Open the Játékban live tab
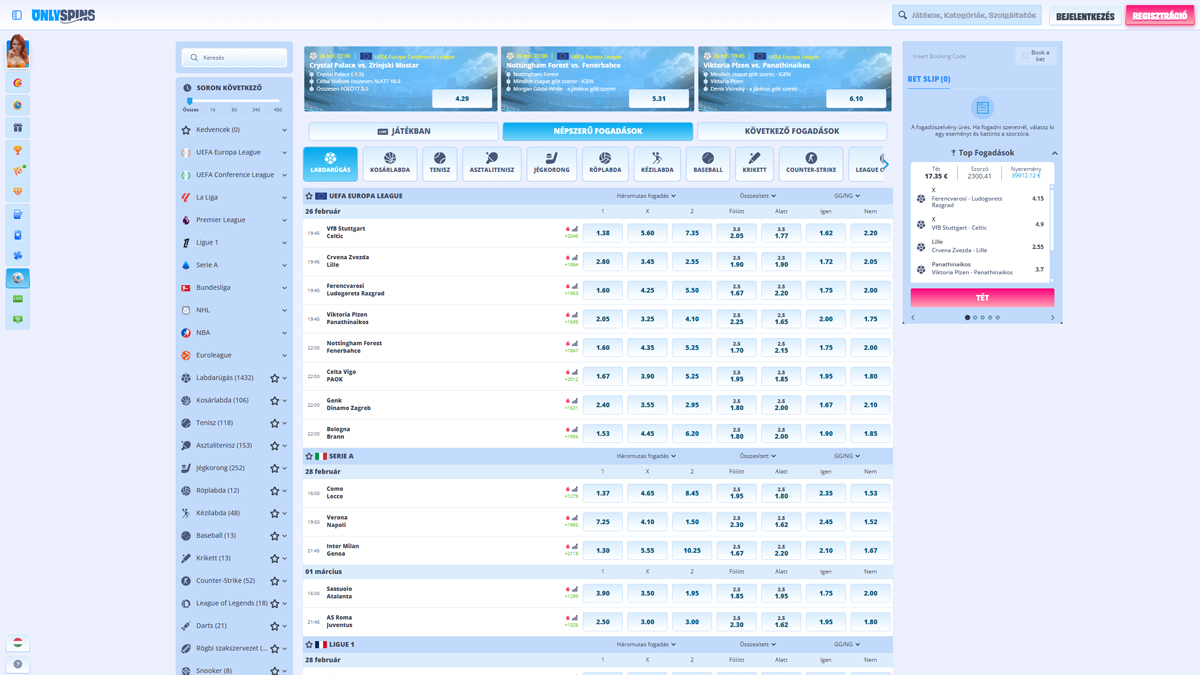The width and height of the screenshot is (1200, 675). 403,131
